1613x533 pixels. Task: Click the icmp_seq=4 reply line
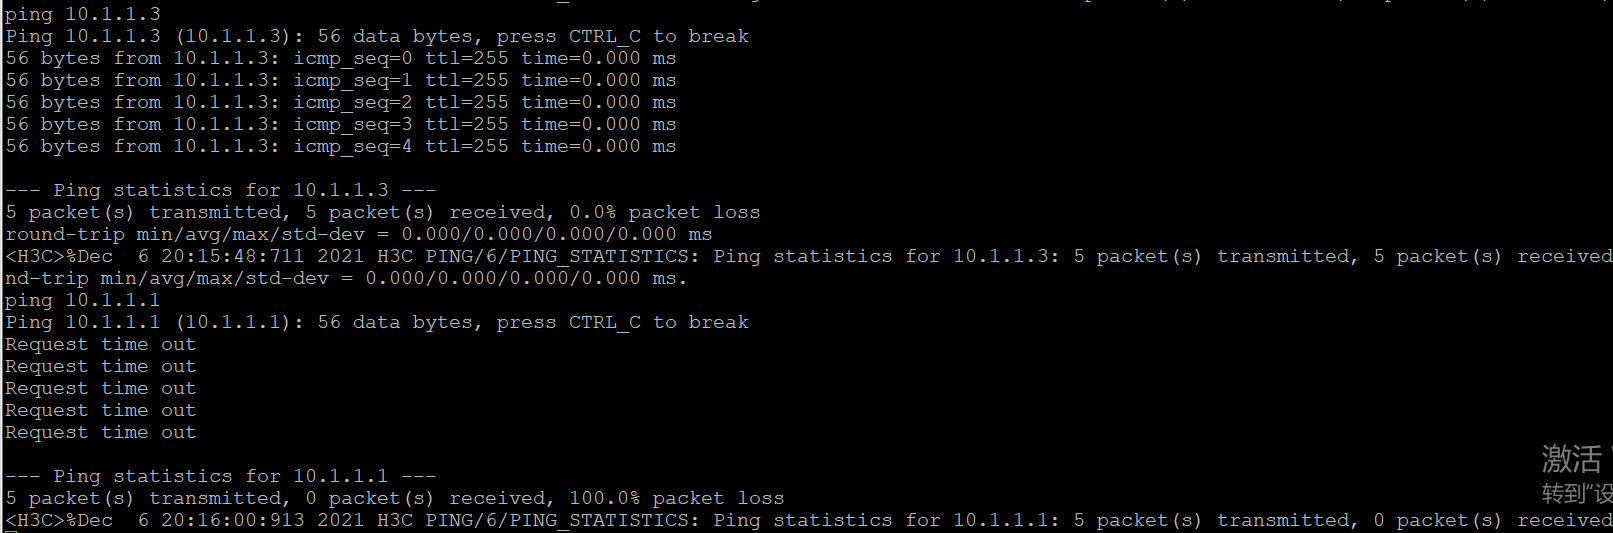pyautogui.click(x=340, y=146)
